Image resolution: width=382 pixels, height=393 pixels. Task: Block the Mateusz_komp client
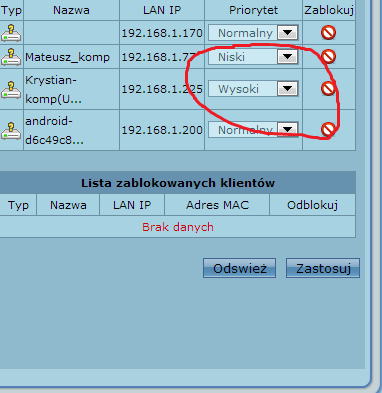click(328, 57)
